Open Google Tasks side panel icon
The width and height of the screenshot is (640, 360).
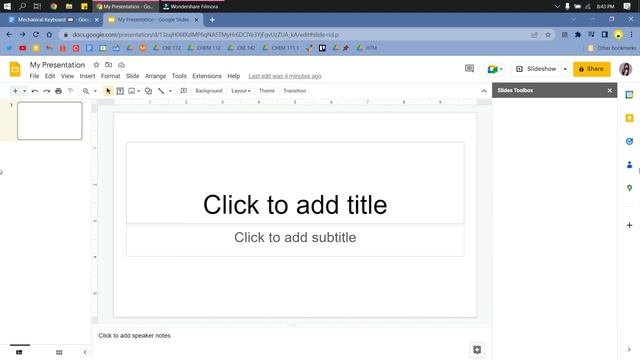(629, 141)
